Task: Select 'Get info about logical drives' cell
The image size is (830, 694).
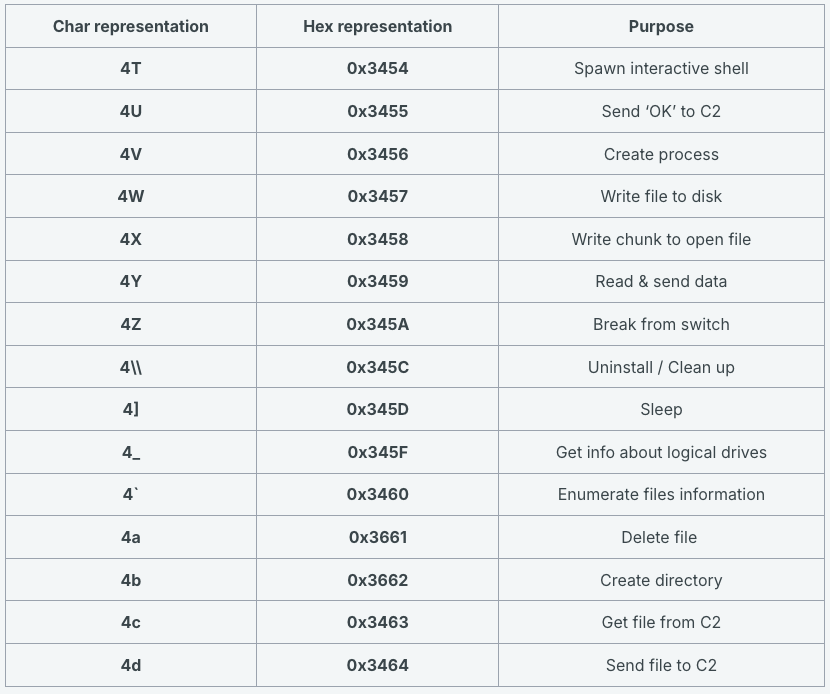Action: pos(661,453)
